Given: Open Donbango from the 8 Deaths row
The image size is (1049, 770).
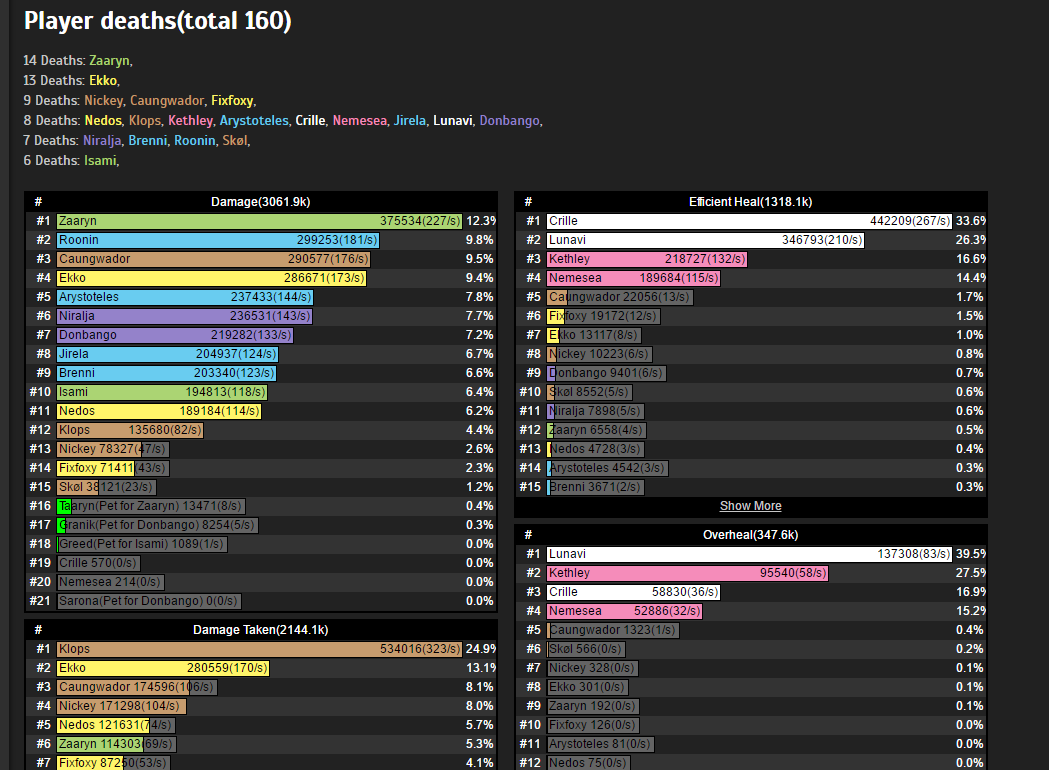Looking at the screenshot, I should [x=509, y=121].
